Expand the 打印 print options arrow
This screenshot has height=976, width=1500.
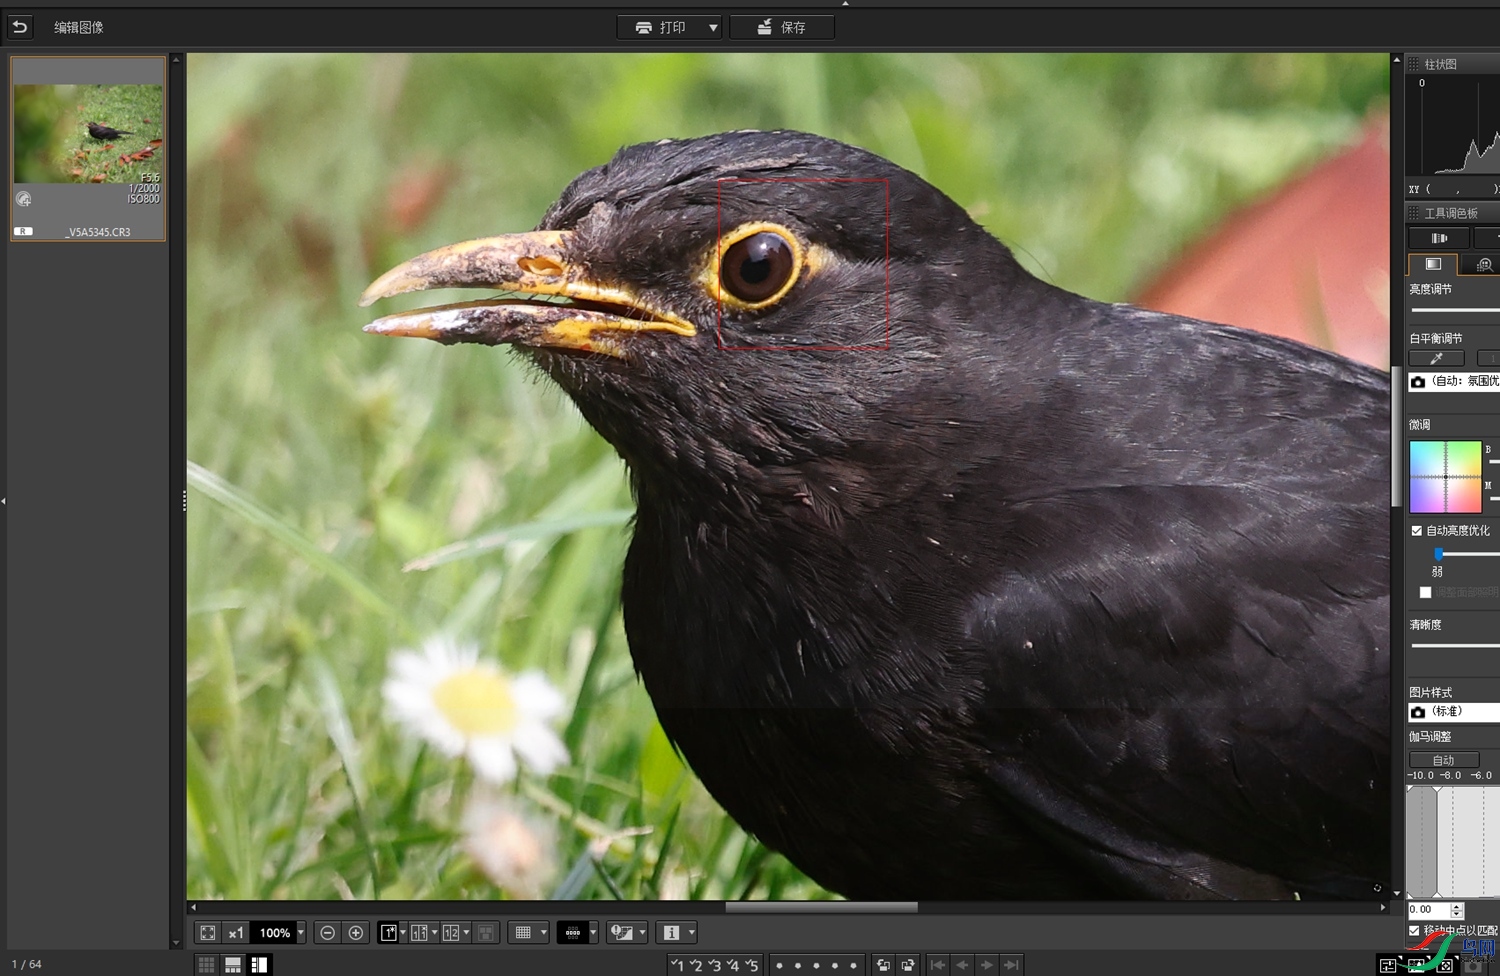point(713,28)
